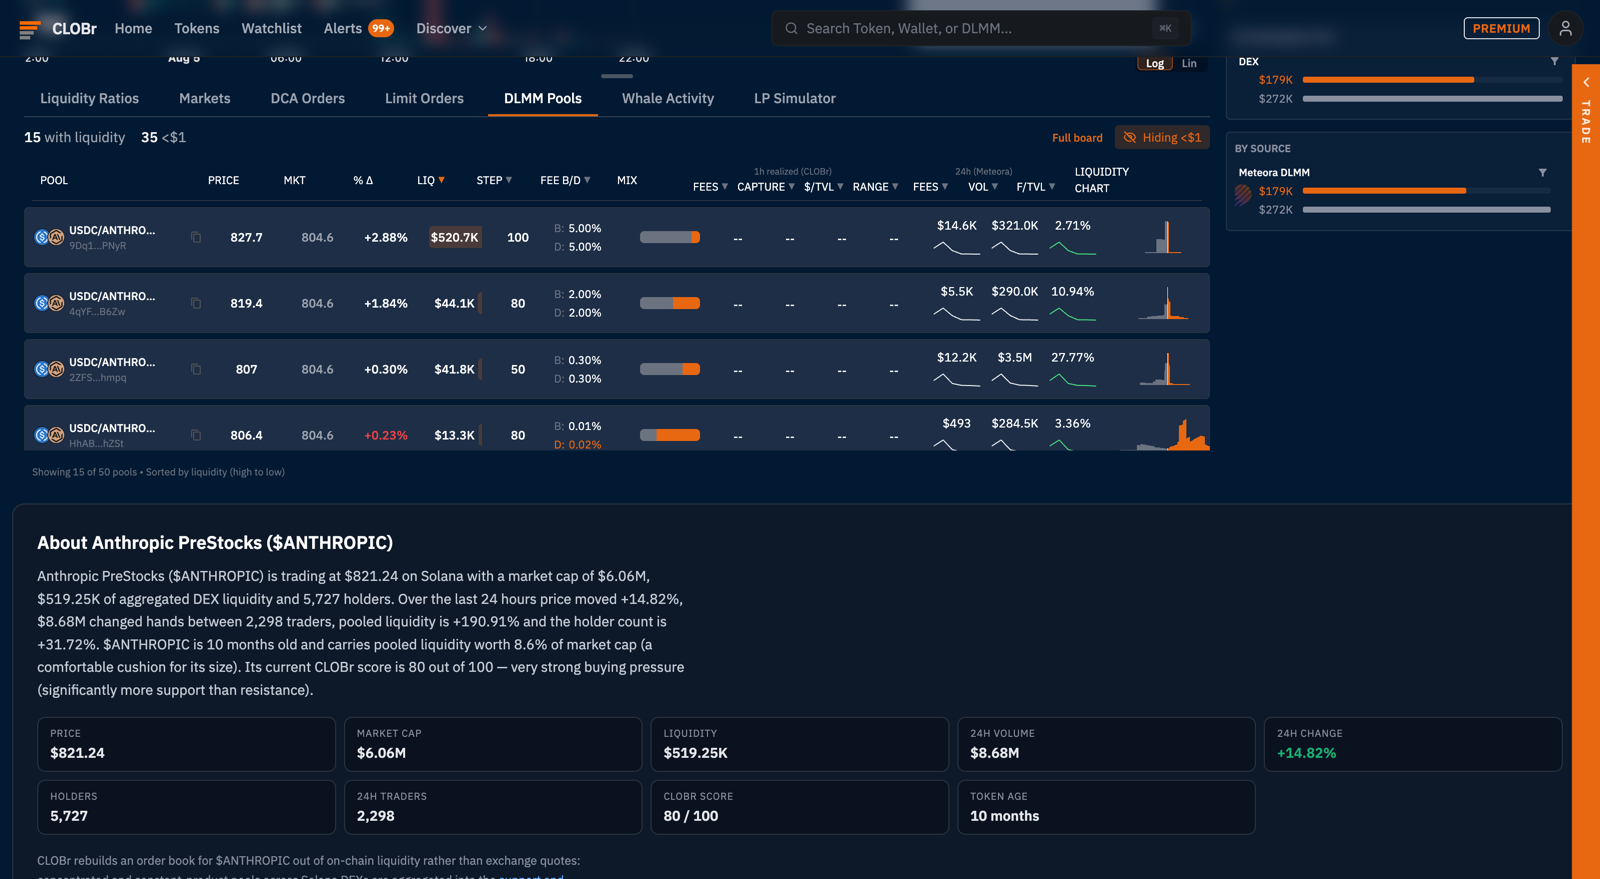The width and height of the screenshot is (1600, 879).
Task: Sort by F/TVL column
Action: [1036, 187]
